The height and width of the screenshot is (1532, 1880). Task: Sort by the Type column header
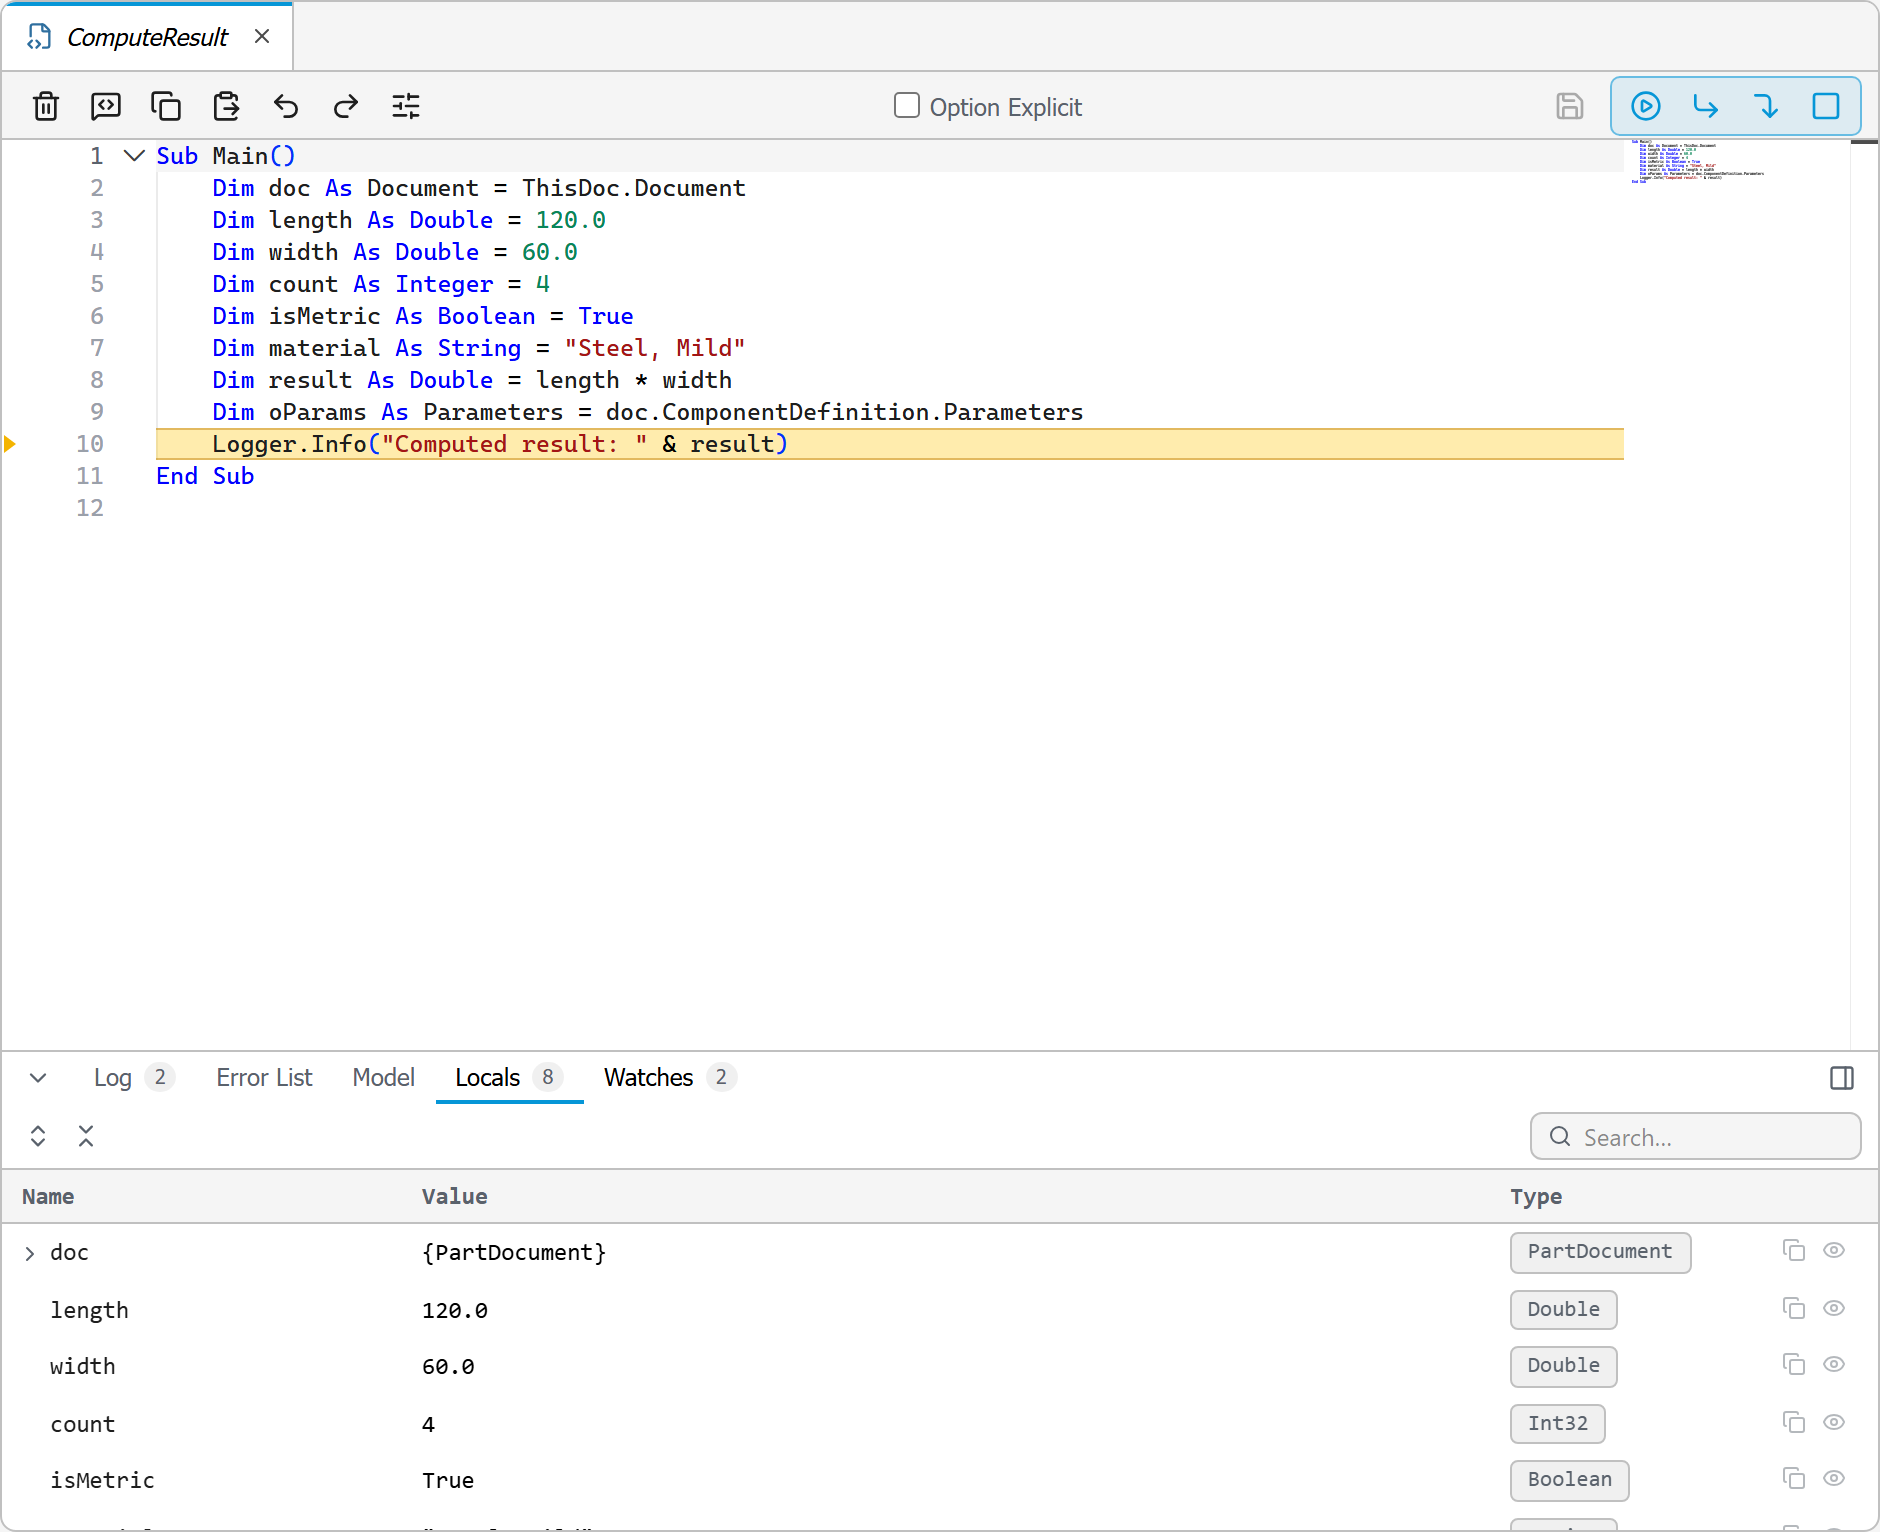[1536, 1197]
